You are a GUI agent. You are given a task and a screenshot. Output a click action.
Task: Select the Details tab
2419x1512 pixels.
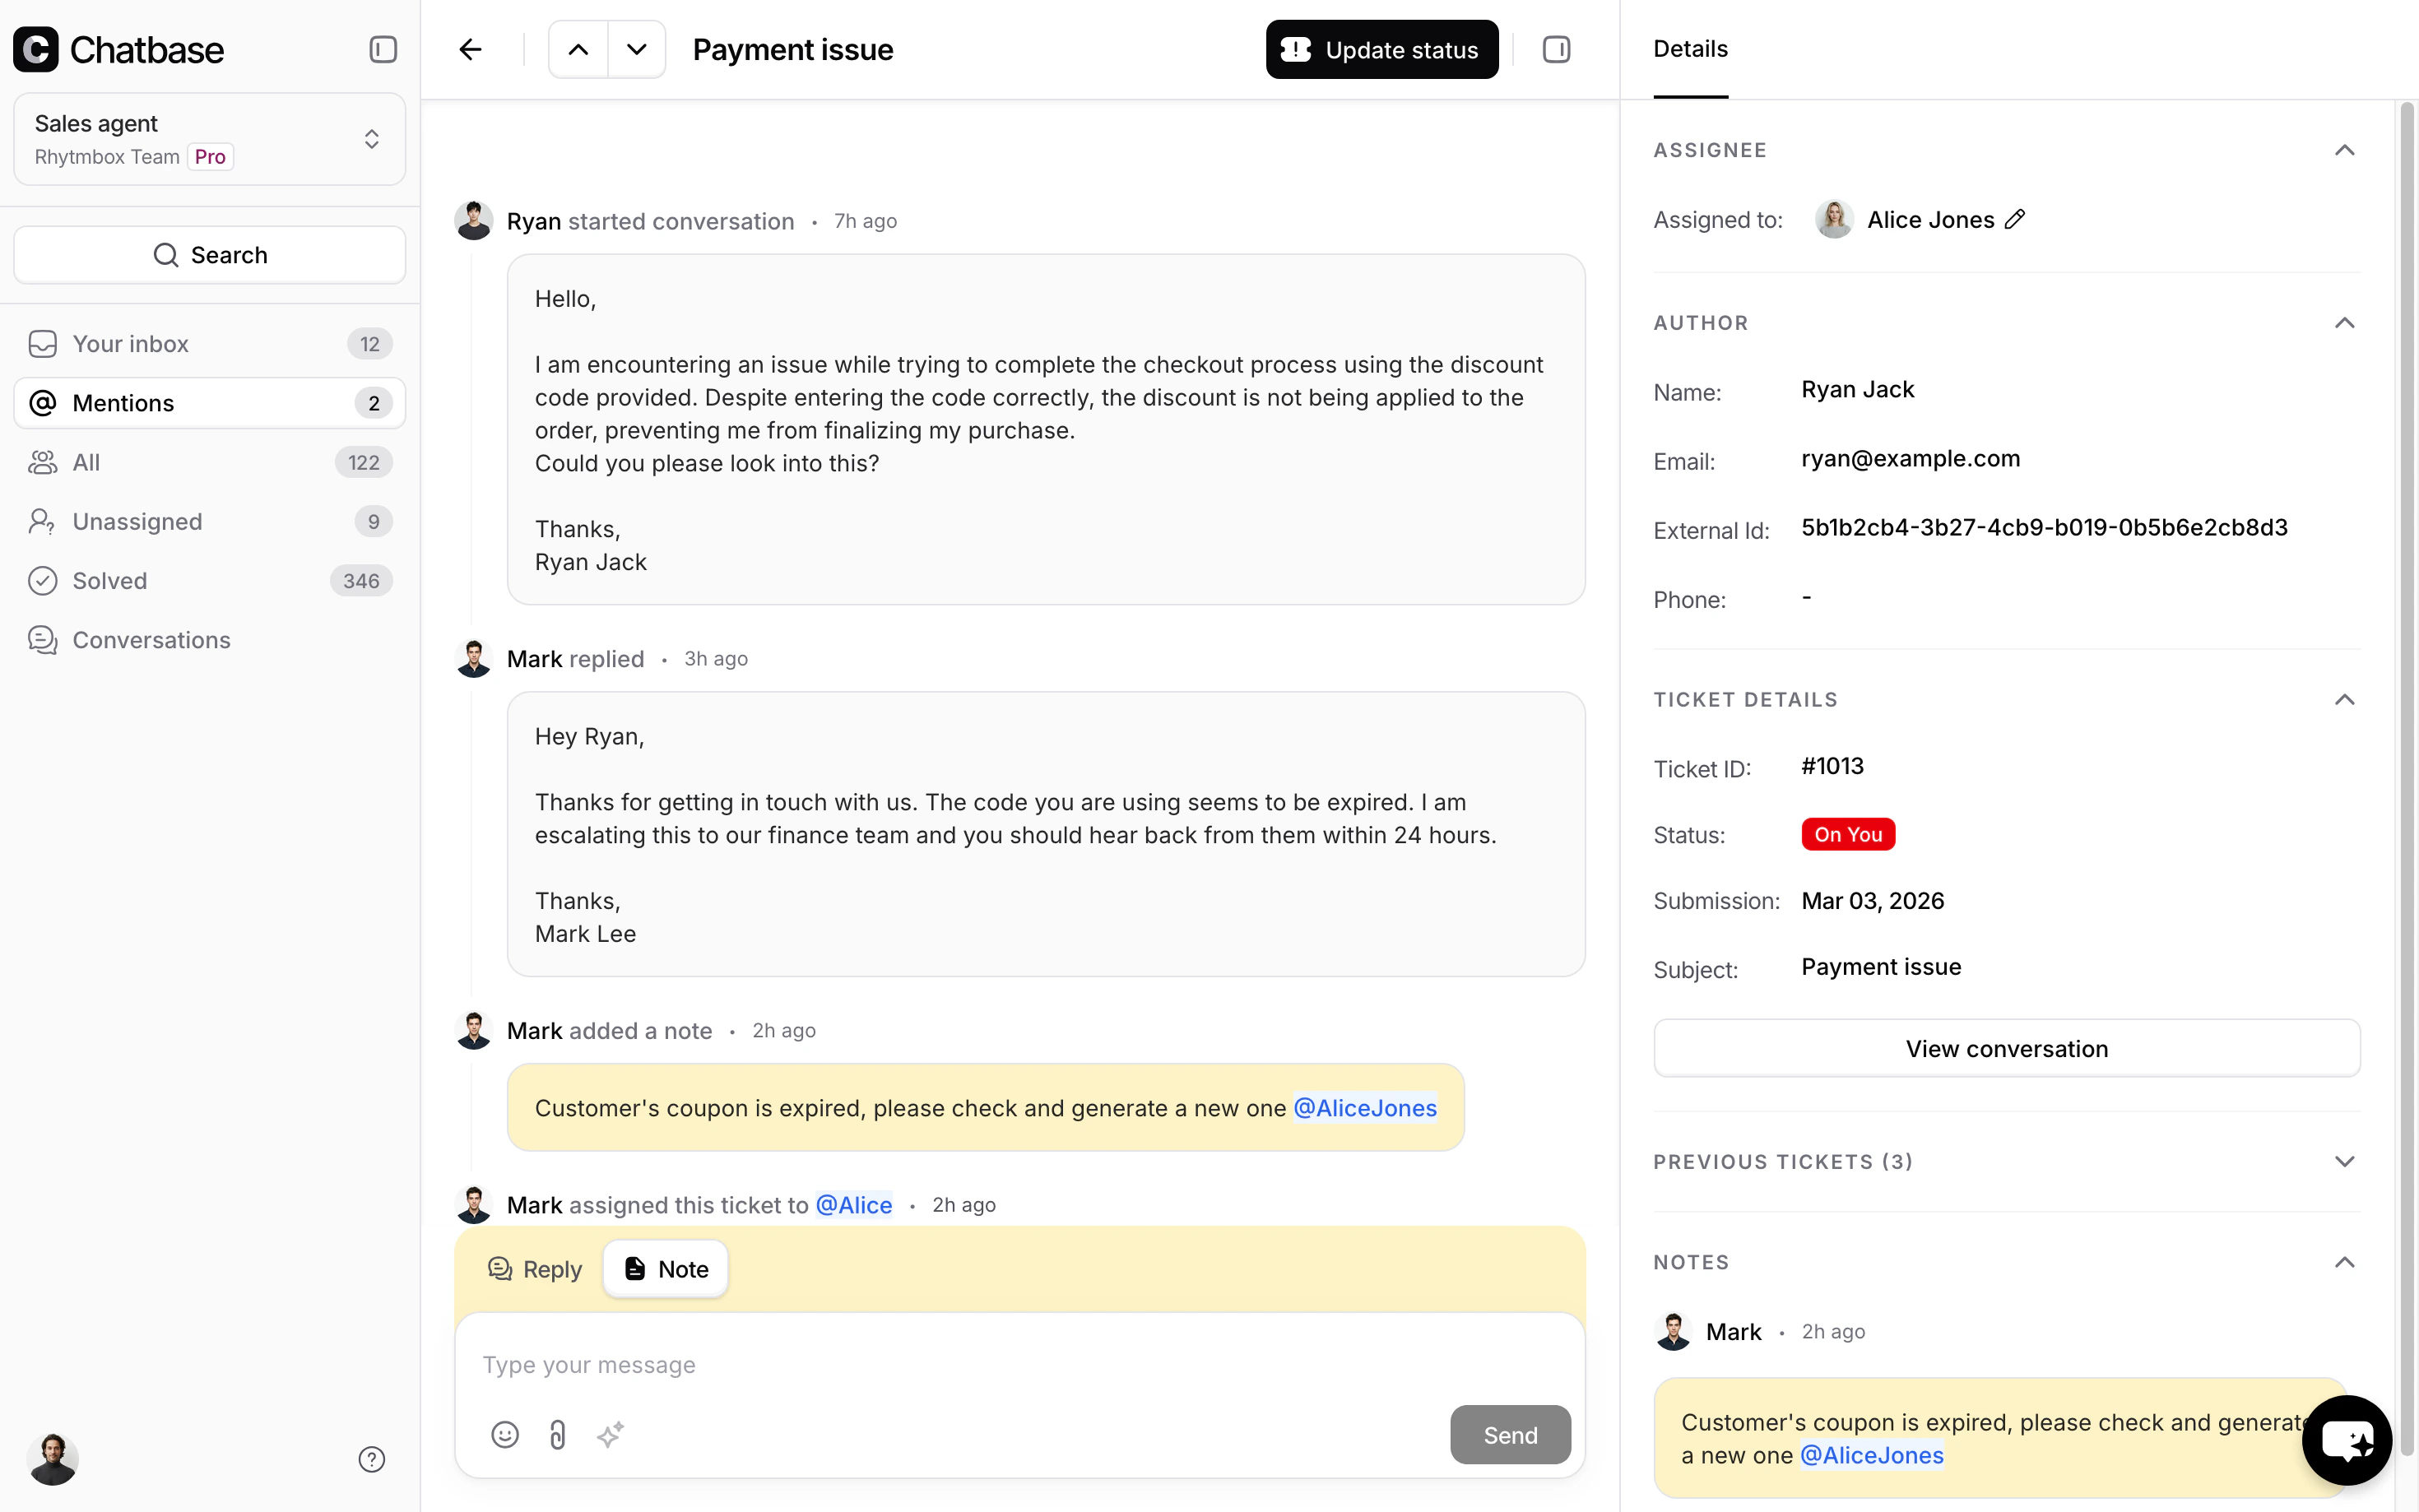coord(1689,48)
